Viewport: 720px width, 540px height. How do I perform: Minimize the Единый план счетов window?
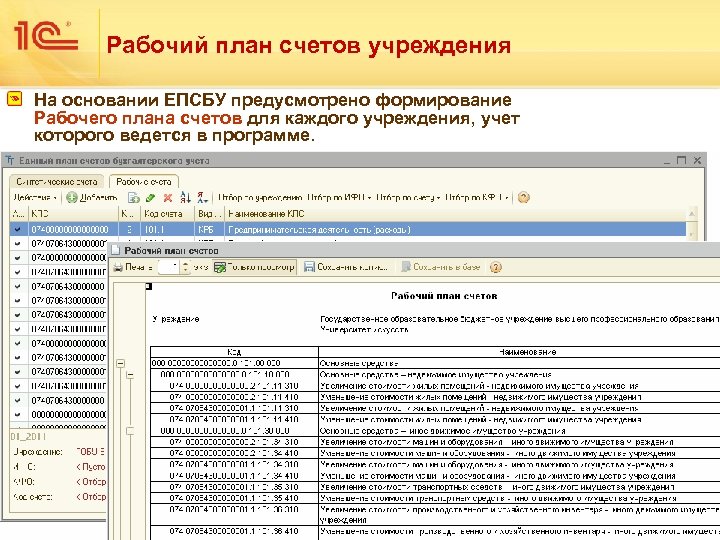(x=667, y=160)
